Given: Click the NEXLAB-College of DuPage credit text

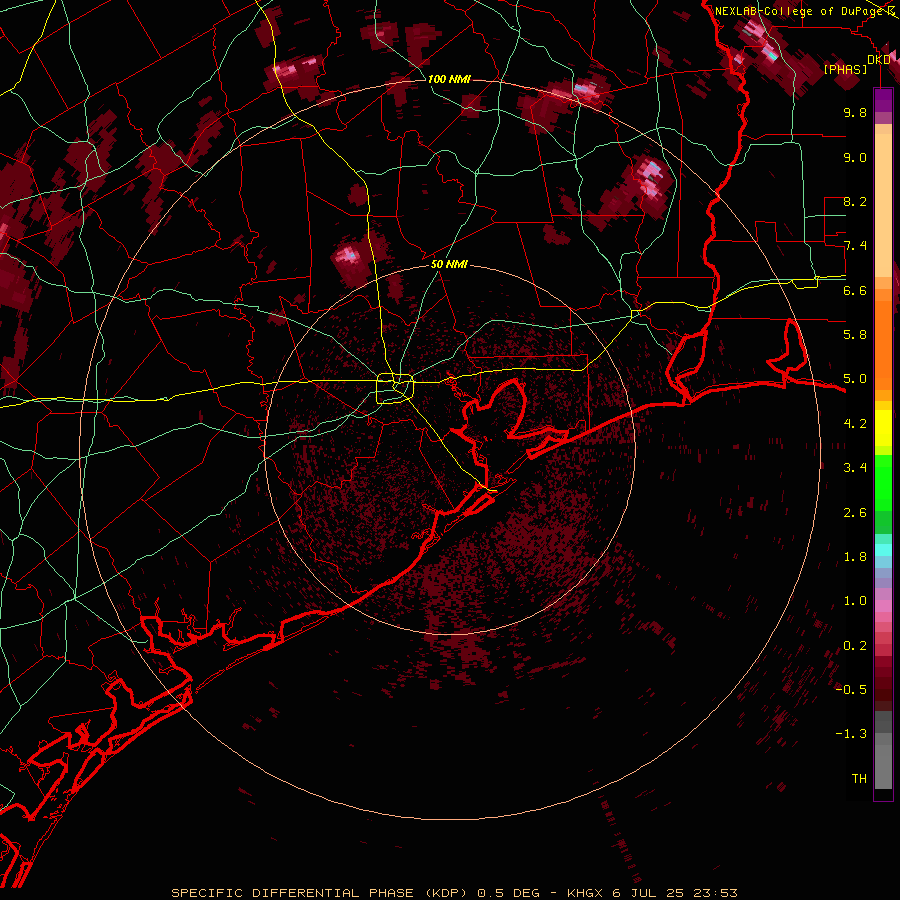Looking at the screenshot, I should point(799,11).
